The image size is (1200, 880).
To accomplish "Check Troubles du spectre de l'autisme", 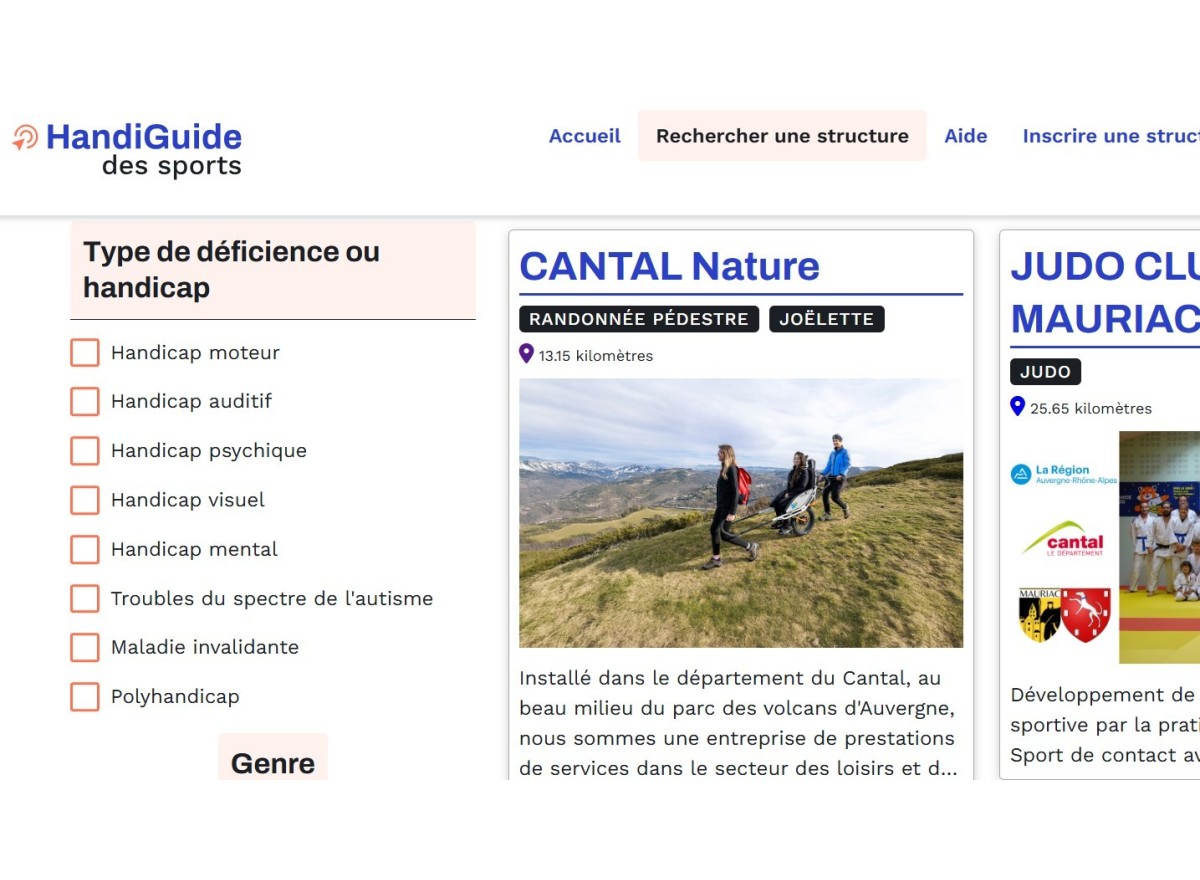I will click(85, 599).
